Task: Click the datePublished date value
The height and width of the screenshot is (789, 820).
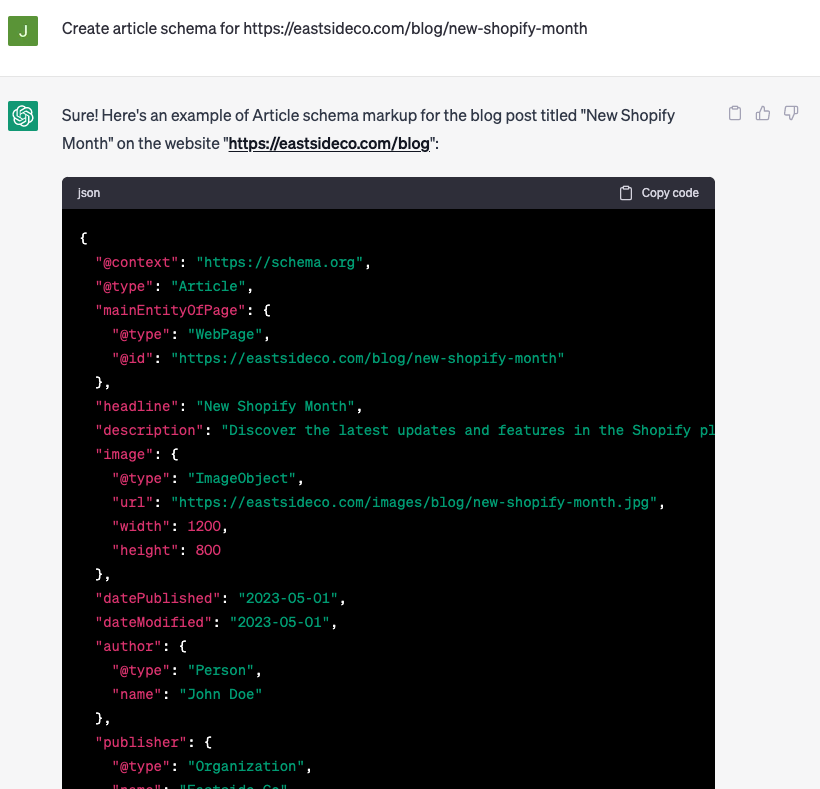Action: pyautogui.click(x=290, y=598)
